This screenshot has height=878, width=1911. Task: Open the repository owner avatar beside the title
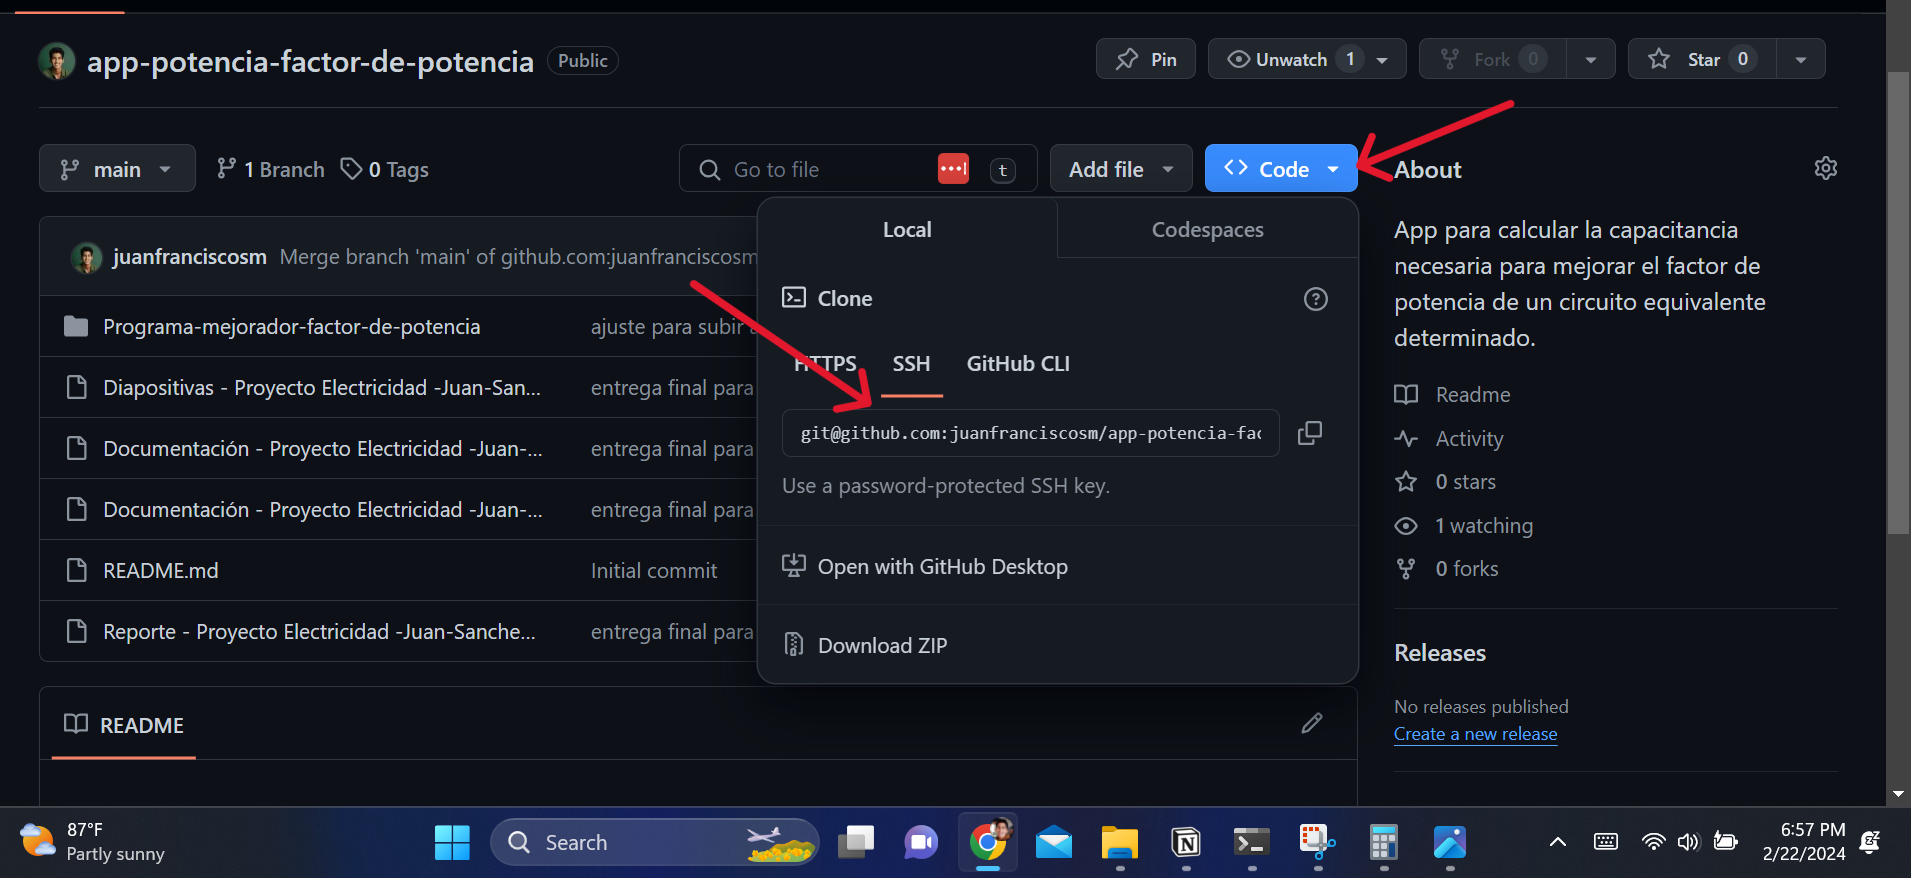pos(57,61)
